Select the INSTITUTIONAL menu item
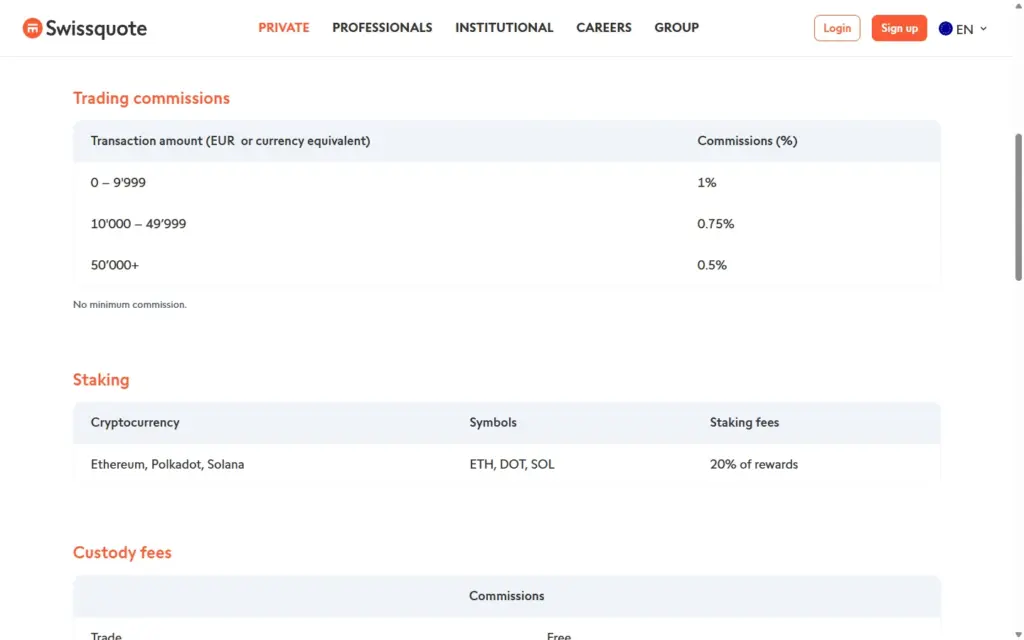Viewport: 1024px width, 640px height. (x=504, y=27)
